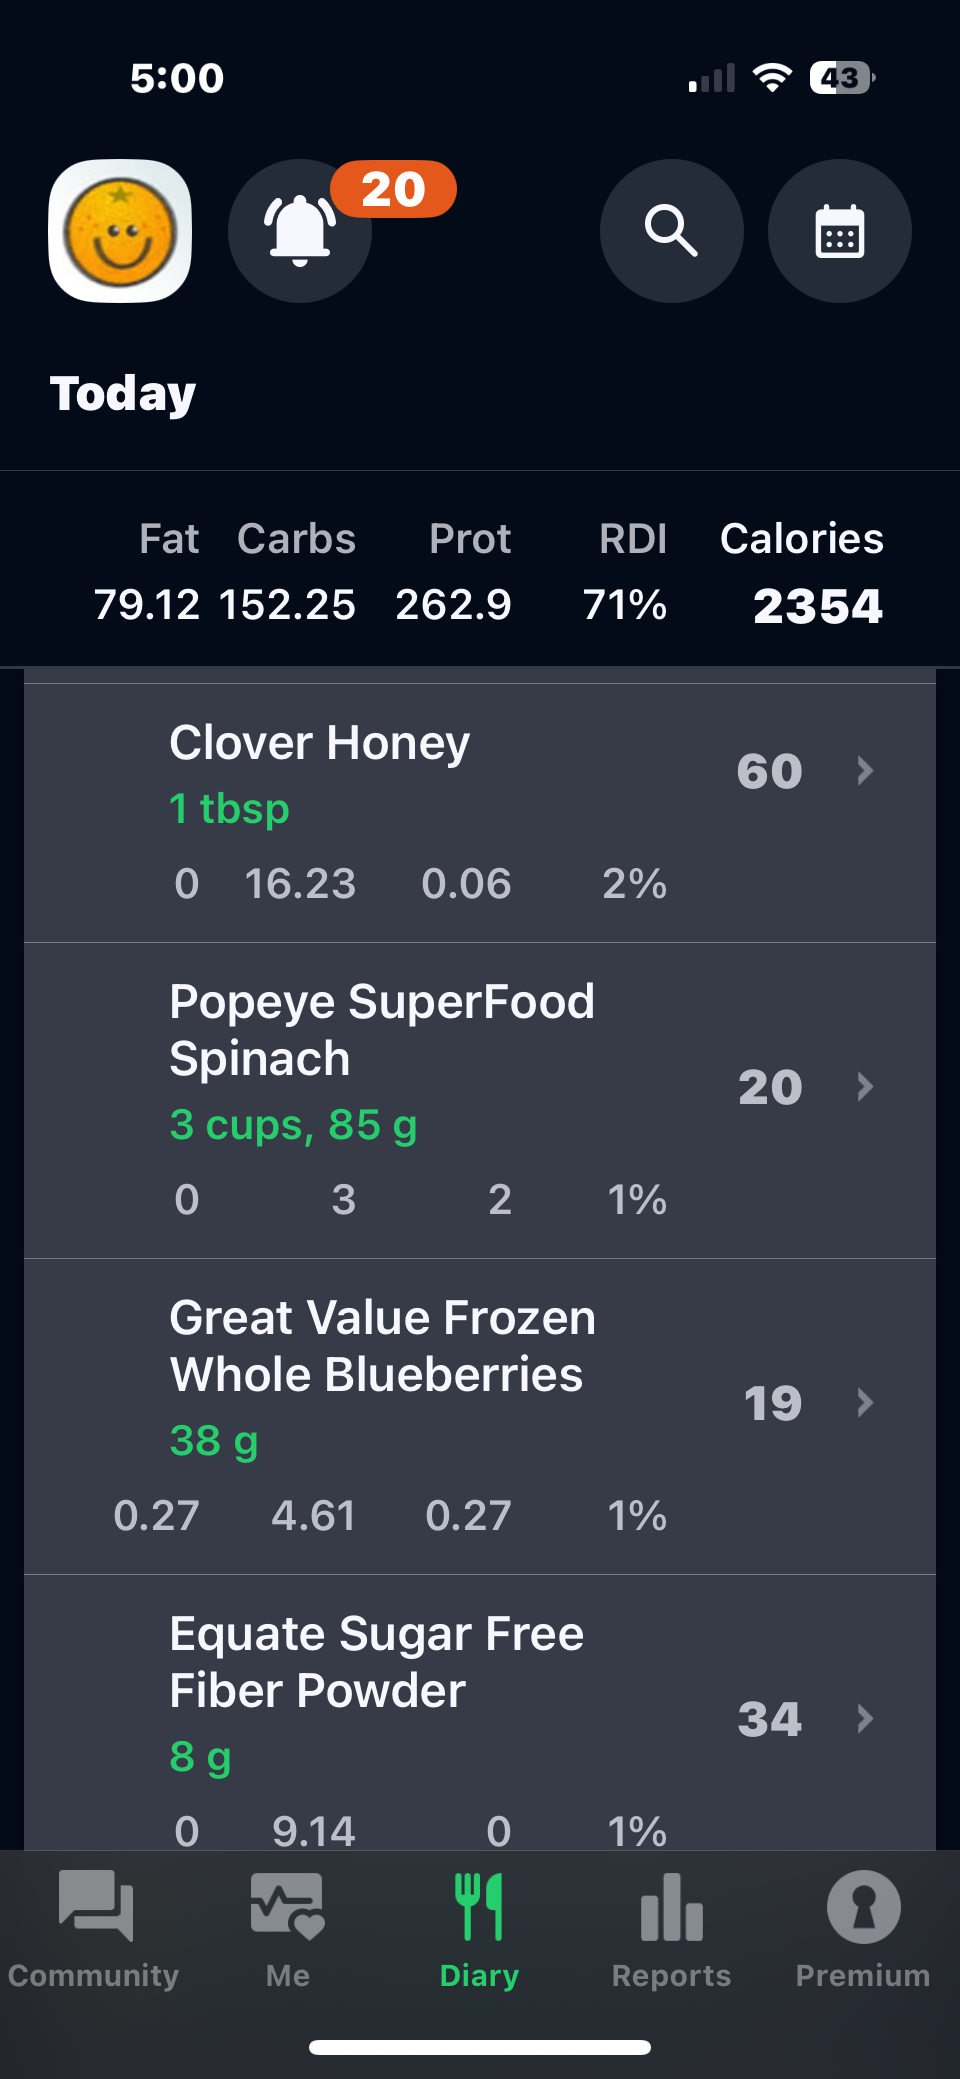The image size is (960, 2079).
Task: Open the calendar date picker
Action: 839,231
